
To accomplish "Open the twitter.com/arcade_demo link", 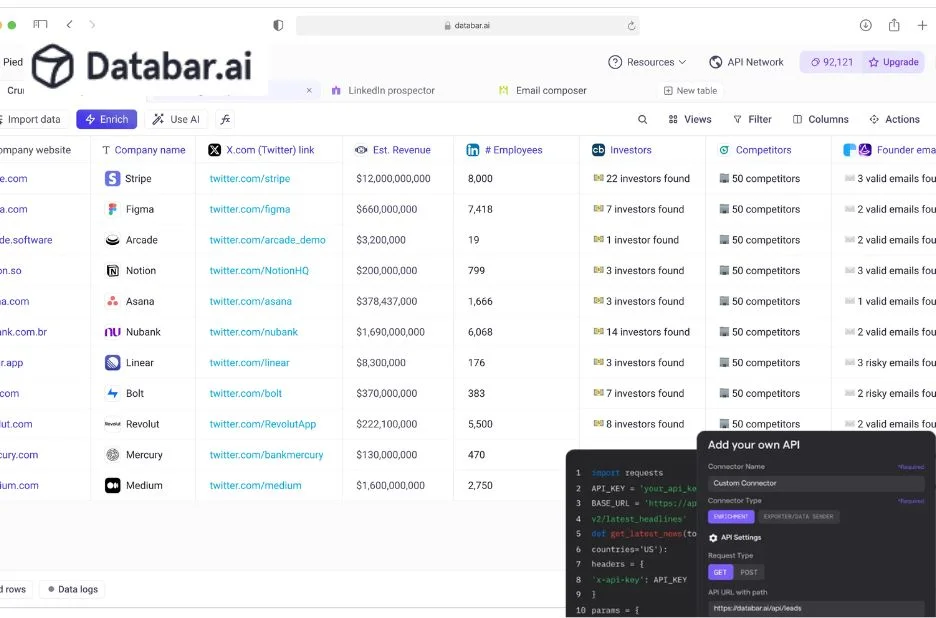I will click(x=267, y=240).
